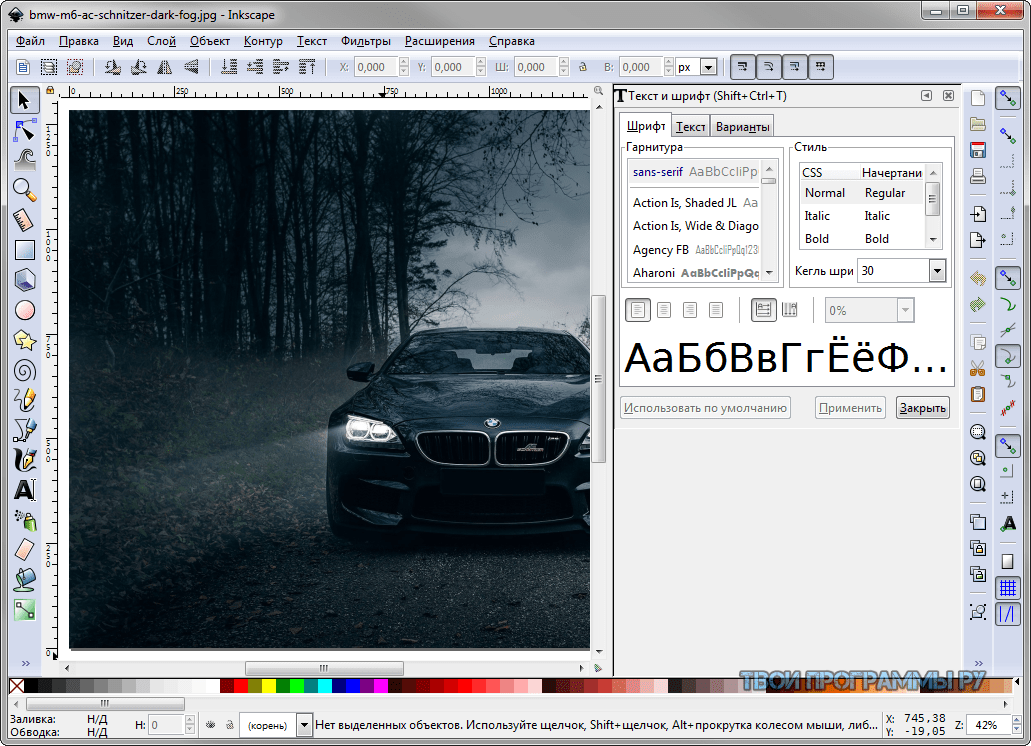Select the 3D Box tool
The image size is (1031, 746).
pos(24,280)
